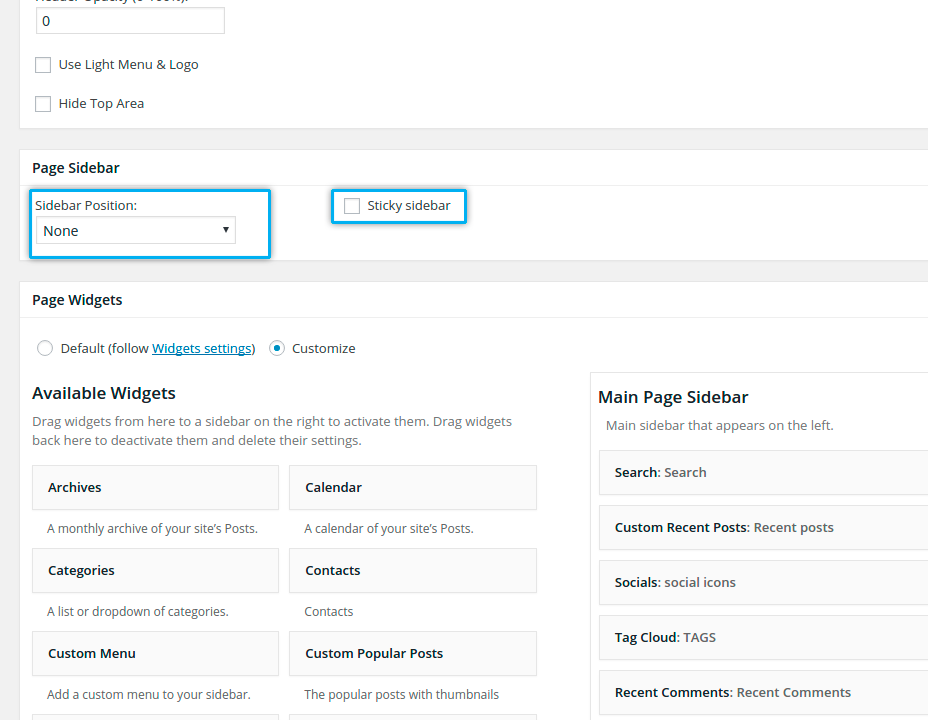Image resolution: width=928 pixels, height=720 pixels.
Task: Open the Sidebar Position dropdown
Action: click(x=136, y=231)
